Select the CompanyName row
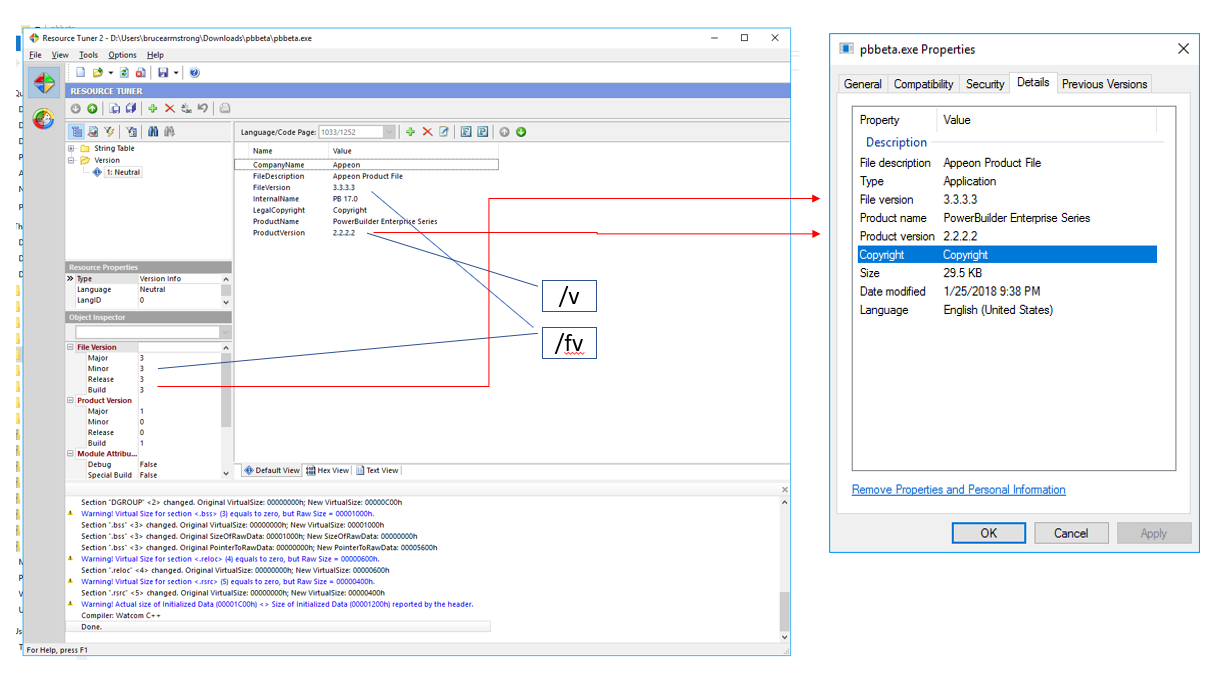 (x=366, y=164)
